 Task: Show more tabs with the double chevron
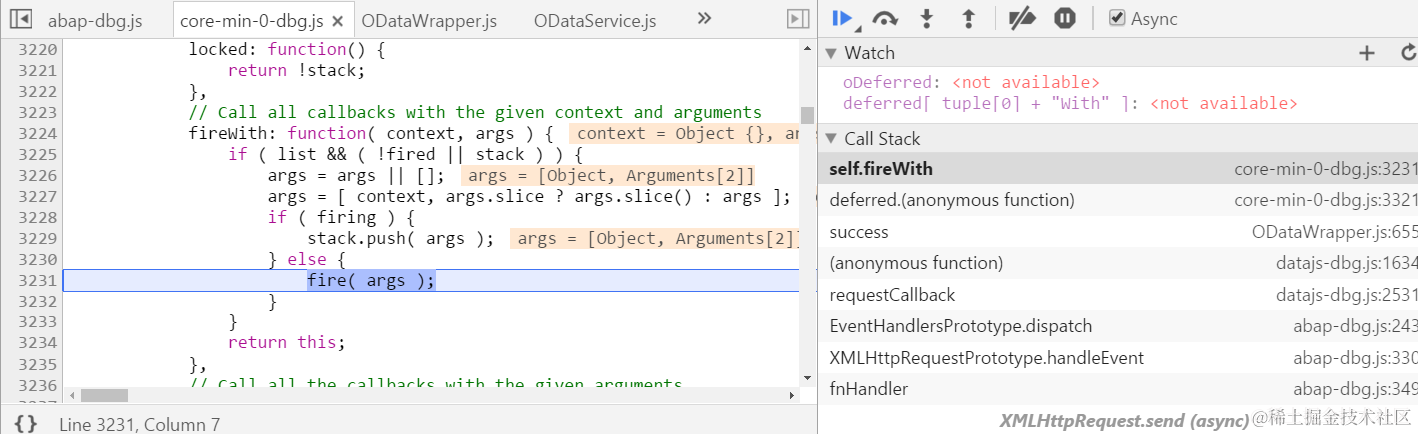[x=704, y=18]
